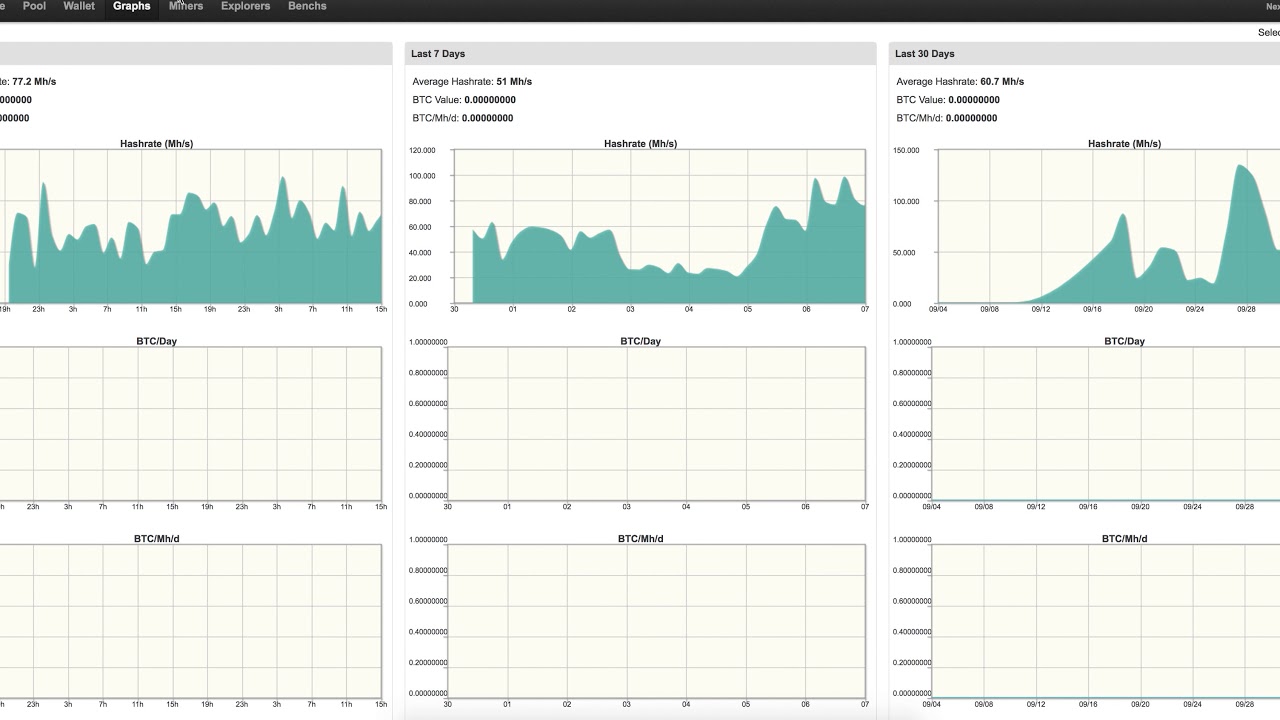Click the Last 30 Days BTC/Day chart

click(x=1106, y=424)
